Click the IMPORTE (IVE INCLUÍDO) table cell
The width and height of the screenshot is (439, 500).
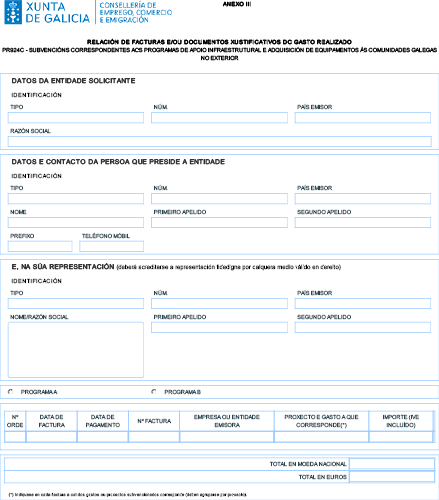401,437
